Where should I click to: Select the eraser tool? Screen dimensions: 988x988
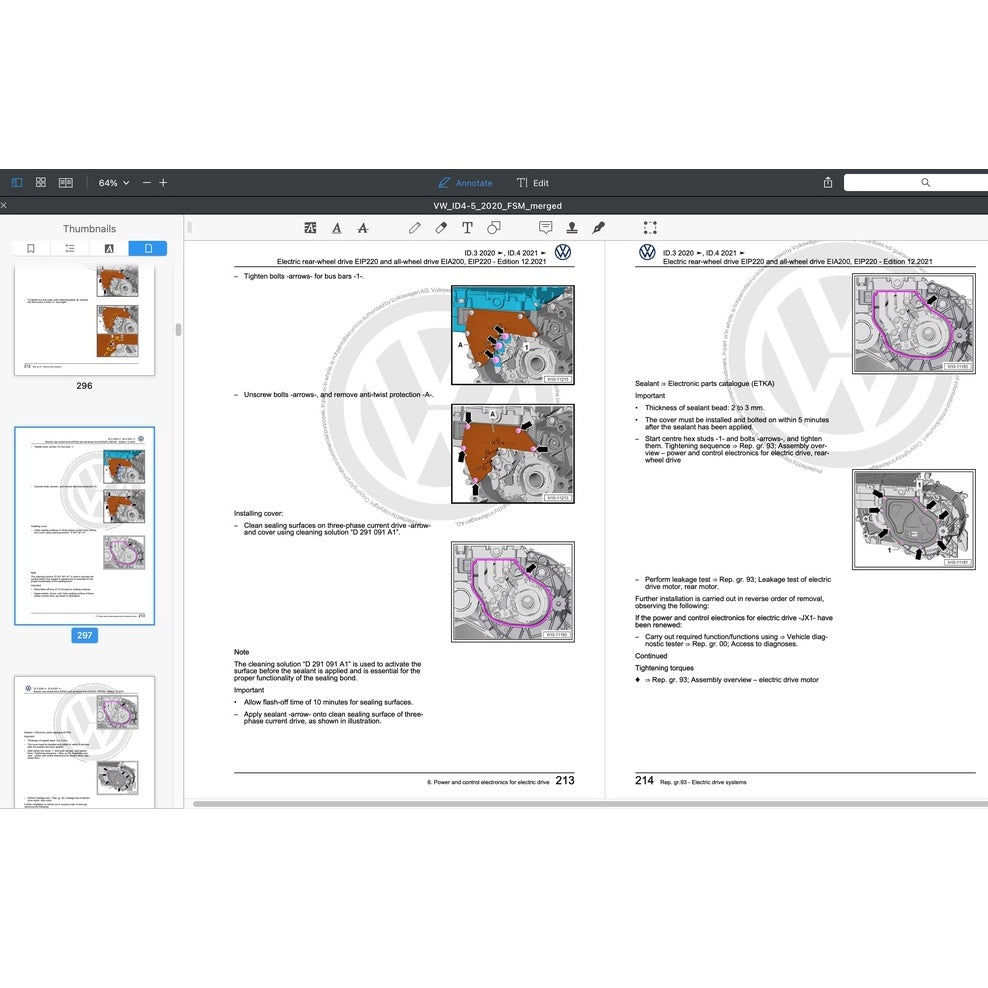click(441, 228)
